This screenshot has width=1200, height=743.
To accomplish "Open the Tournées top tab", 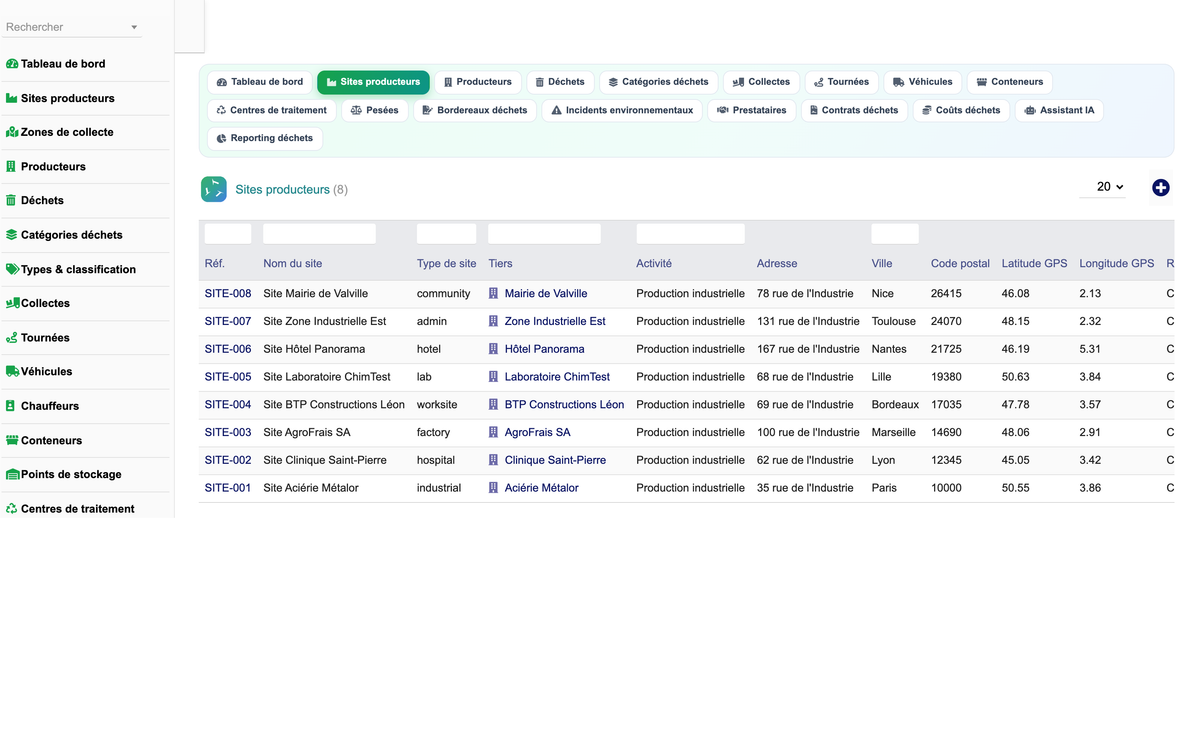I will (842, 82).
